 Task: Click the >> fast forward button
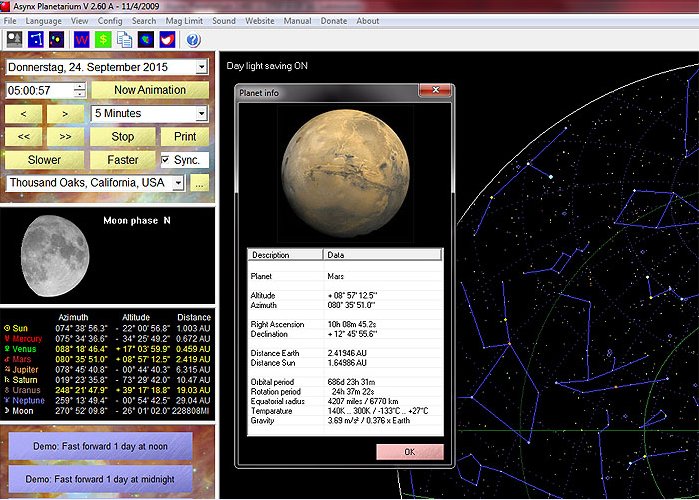(65, 136)
